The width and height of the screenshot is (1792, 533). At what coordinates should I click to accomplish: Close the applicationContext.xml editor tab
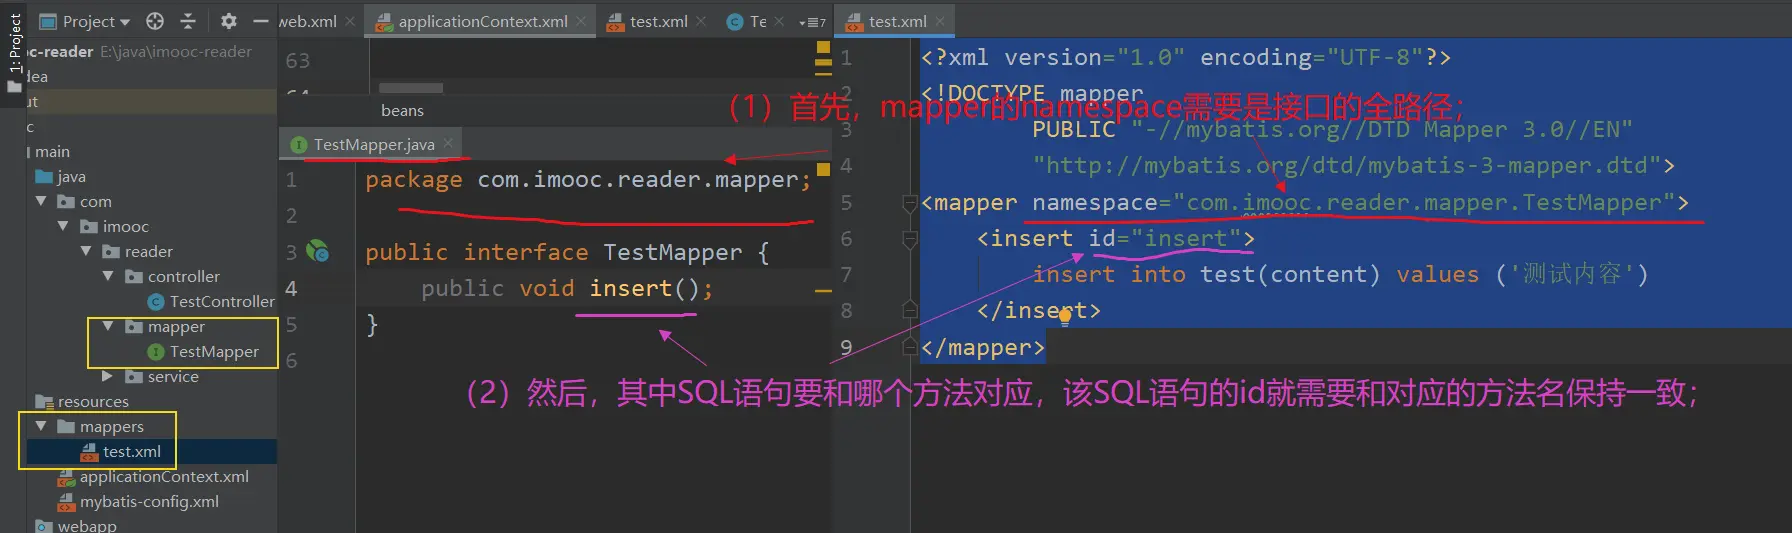point(581,21)
